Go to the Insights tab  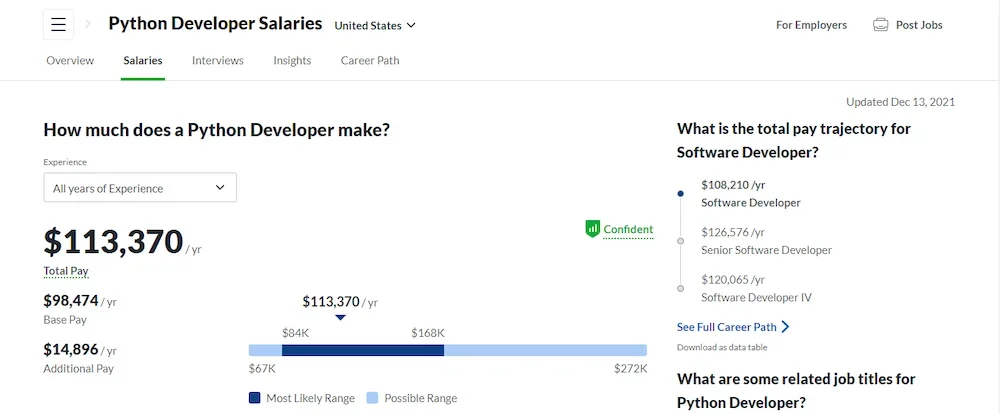[x=292, y=60]
